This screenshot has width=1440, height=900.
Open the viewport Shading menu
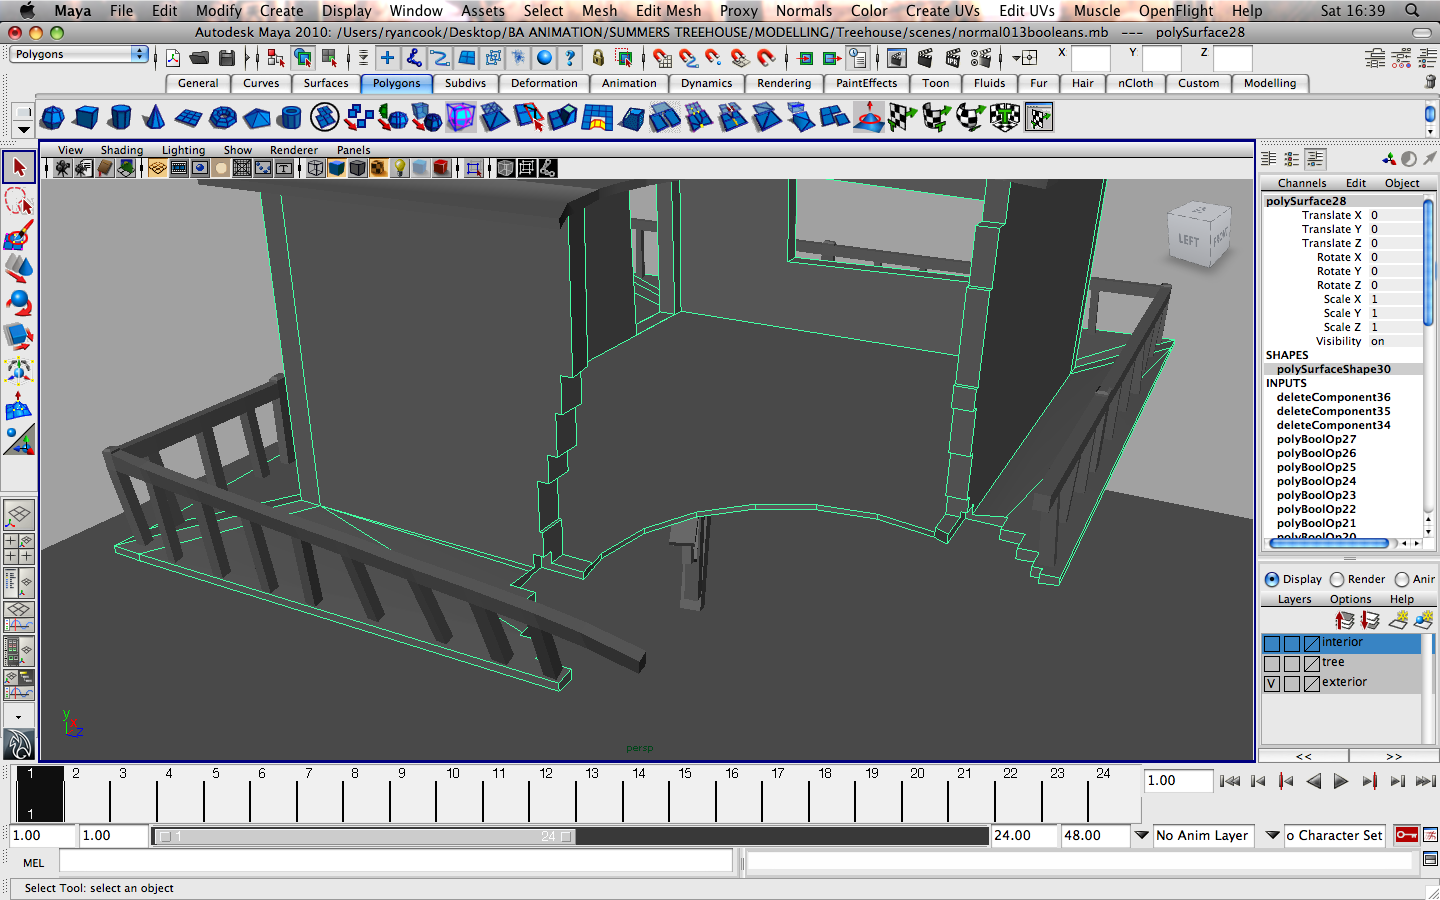(121, 150)
